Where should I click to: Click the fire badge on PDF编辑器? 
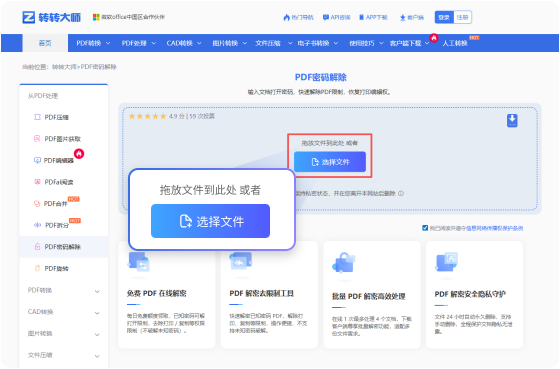[x=79, y=154]
